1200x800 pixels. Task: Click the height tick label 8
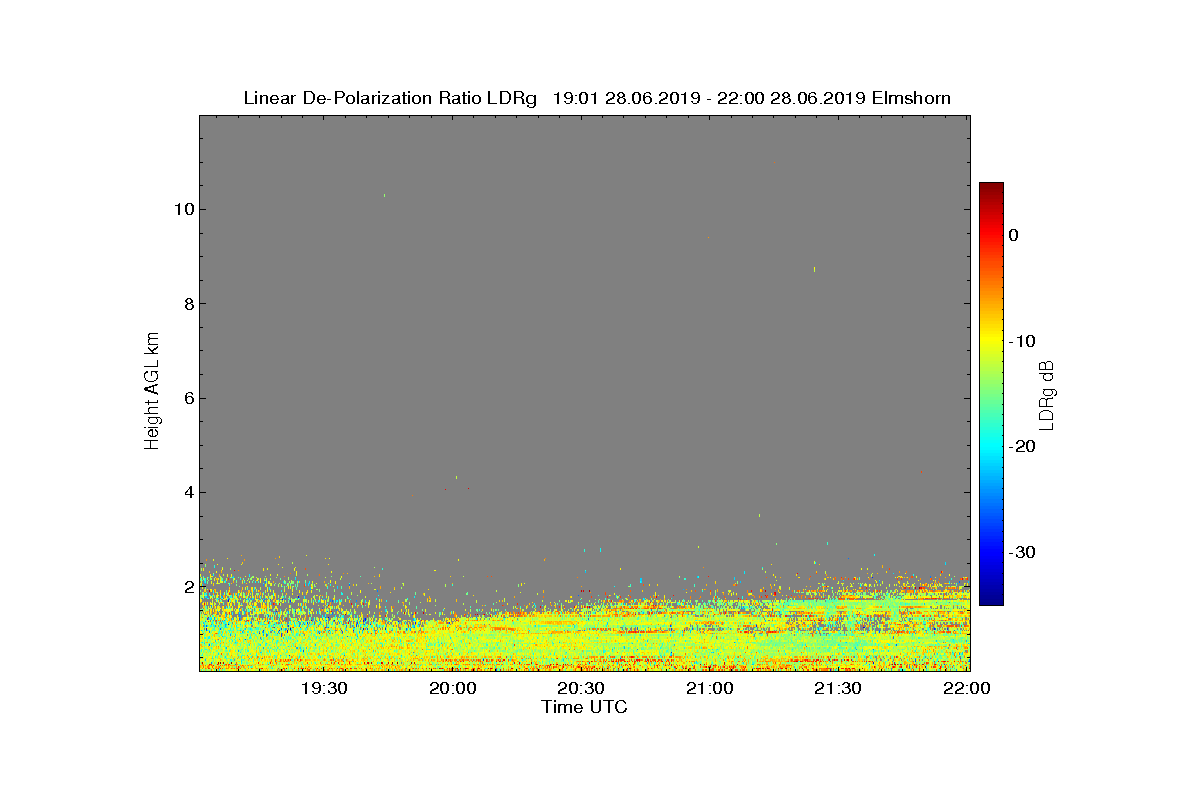pos(187,304)
